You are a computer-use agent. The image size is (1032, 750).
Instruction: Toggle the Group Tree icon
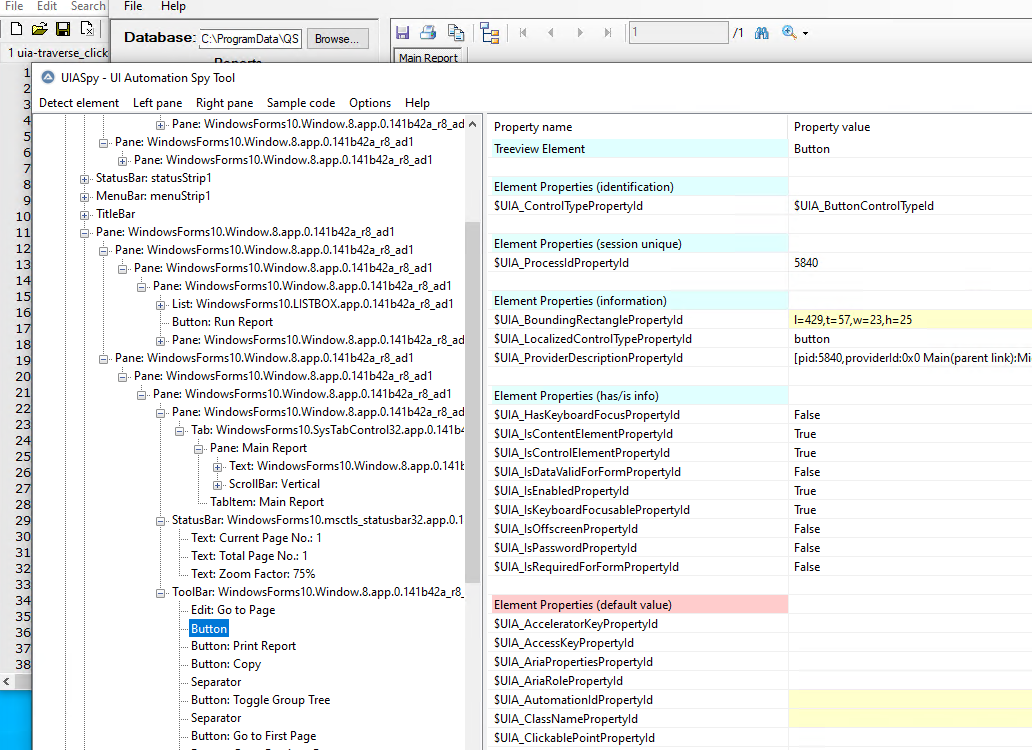pyautogui.click(x=490, y=32)
